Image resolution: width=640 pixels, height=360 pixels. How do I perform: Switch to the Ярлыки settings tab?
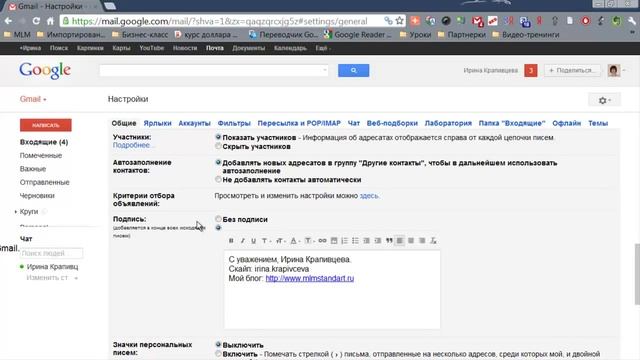coord(158,123)
